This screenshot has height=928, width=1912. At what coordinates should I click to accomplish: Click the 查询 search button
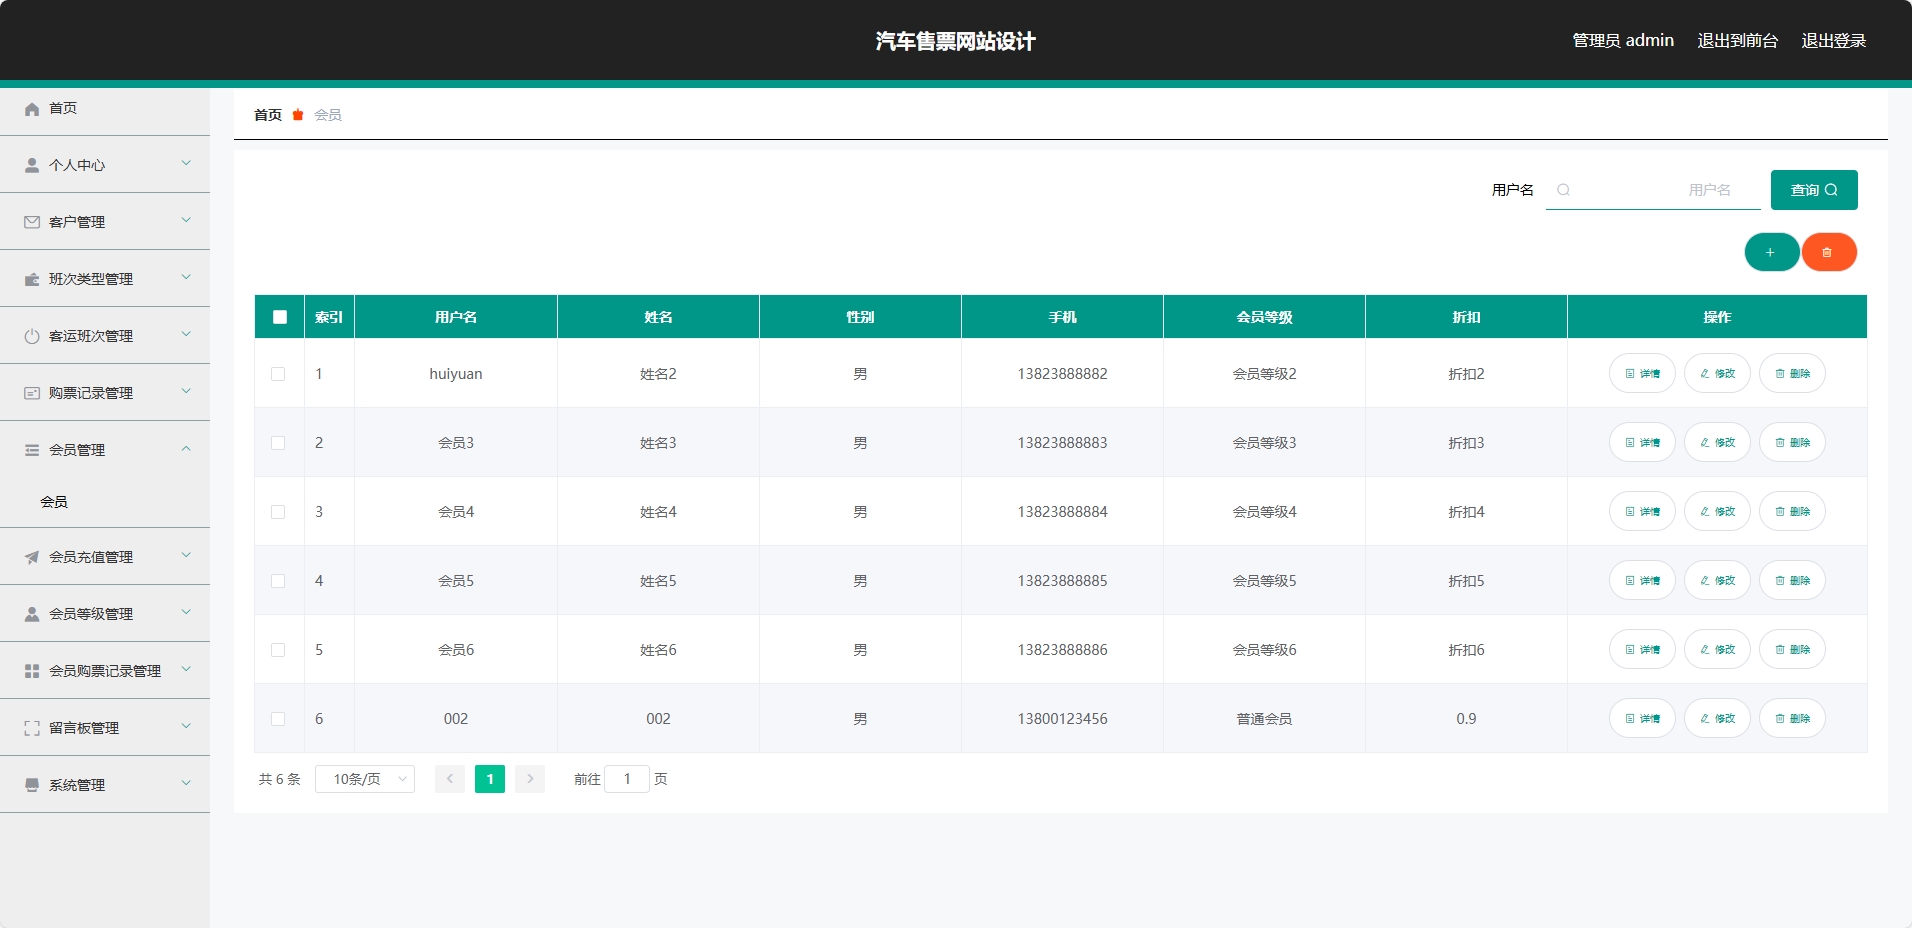(x=1813, y=190)
